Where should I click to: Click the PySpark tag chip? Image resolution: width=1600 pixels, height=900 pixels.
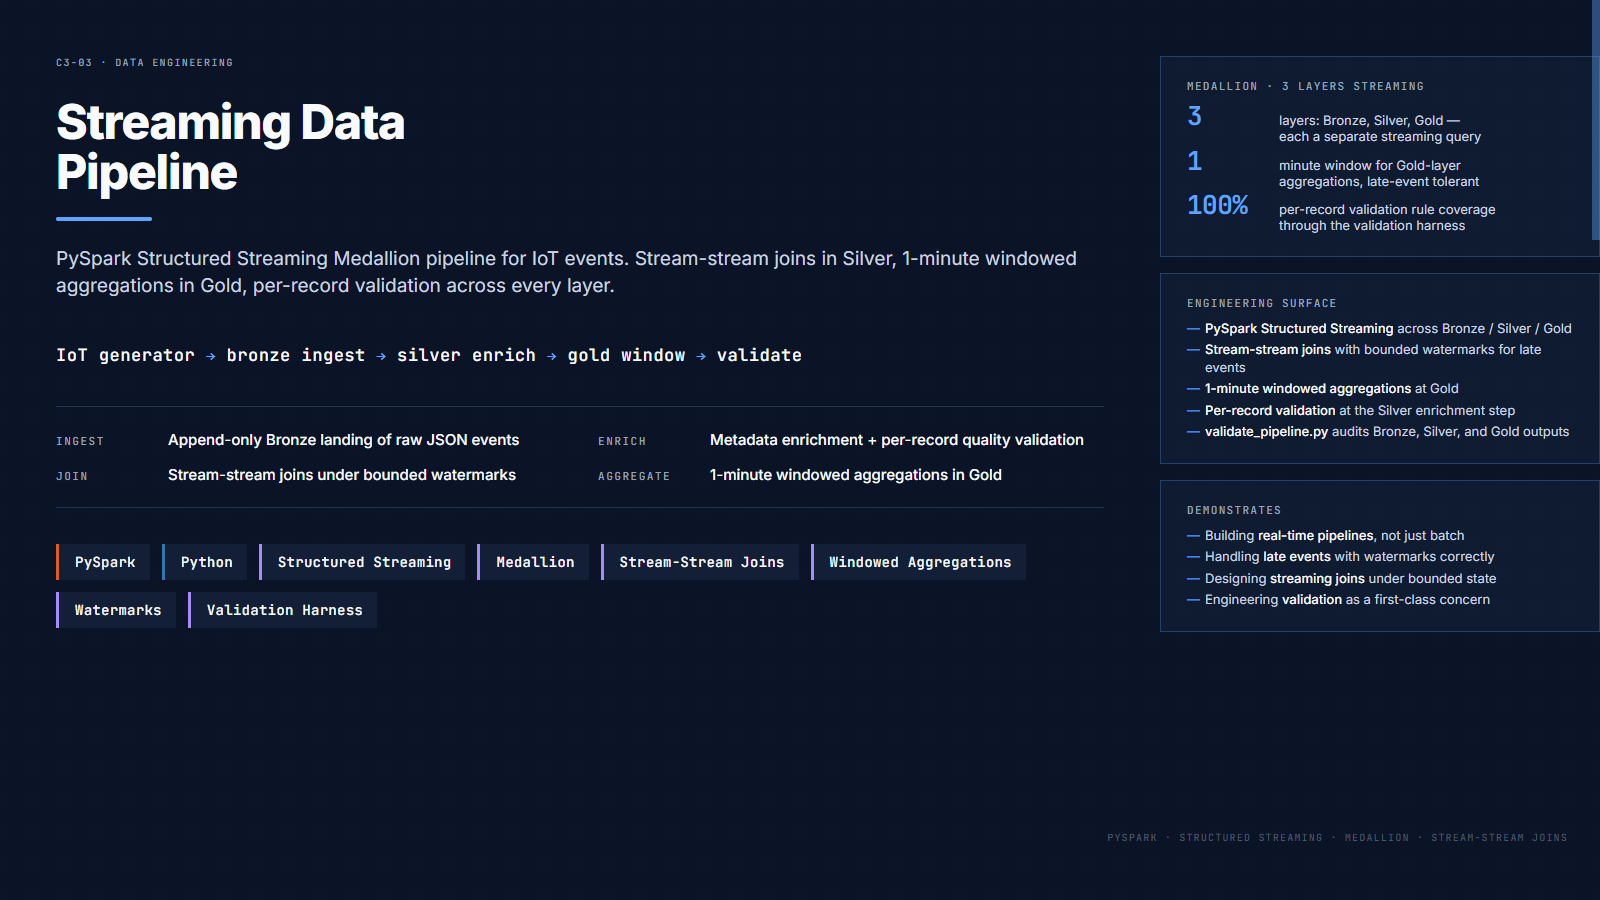click(103, 562)
